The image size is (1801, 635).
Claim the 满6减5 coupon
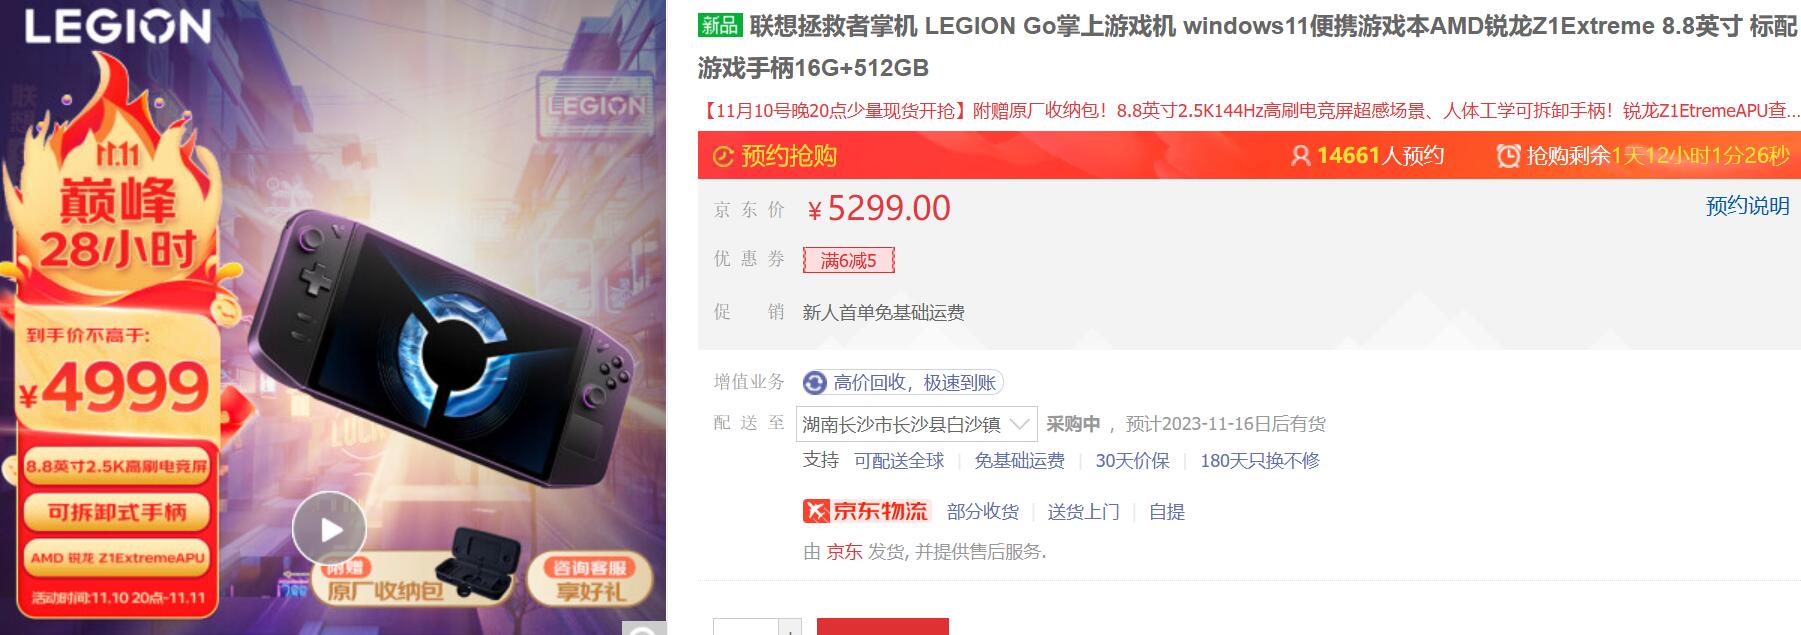(848, 261)
